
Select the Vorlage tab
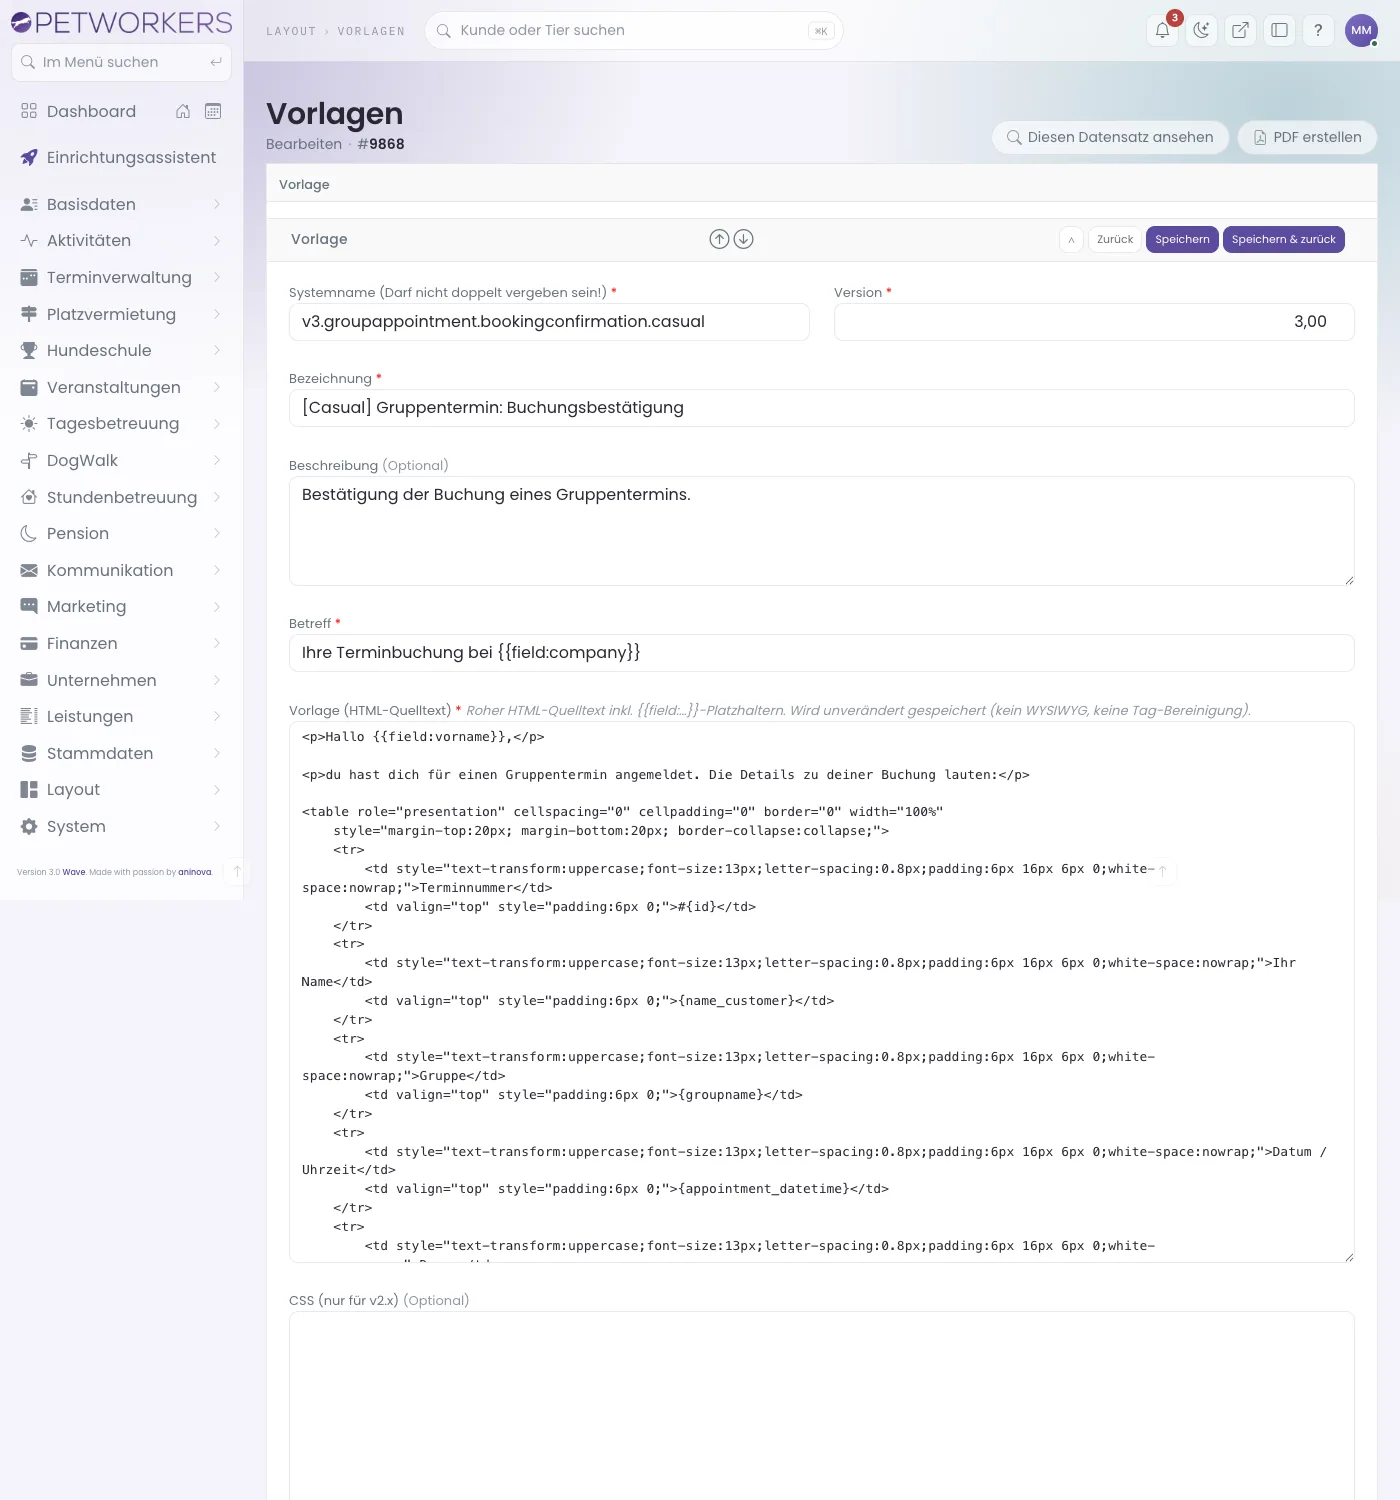(304, 184)
